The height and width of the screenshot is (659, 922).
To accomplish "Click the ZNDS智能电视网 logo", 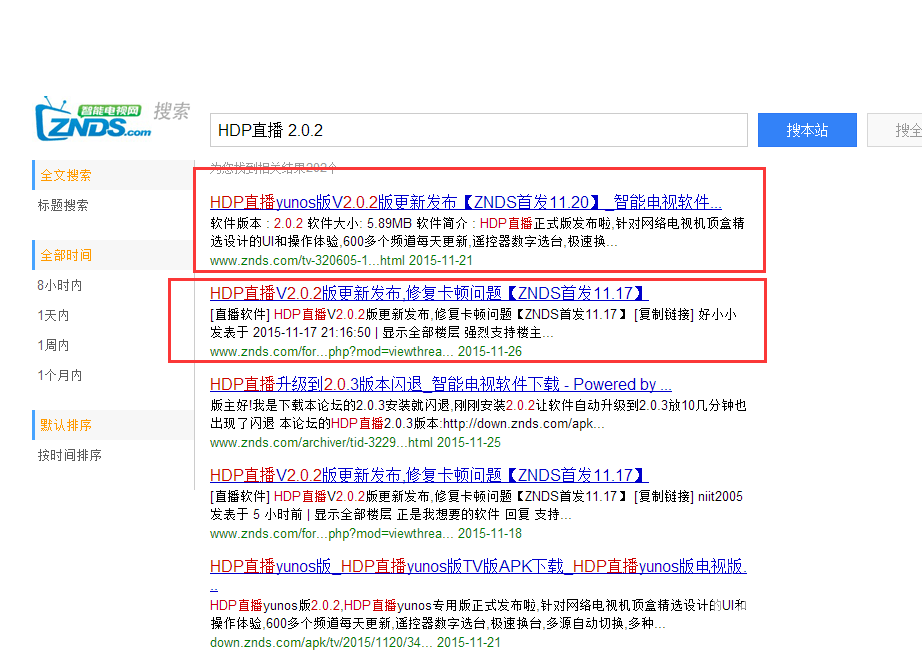I will coord(94,119).
